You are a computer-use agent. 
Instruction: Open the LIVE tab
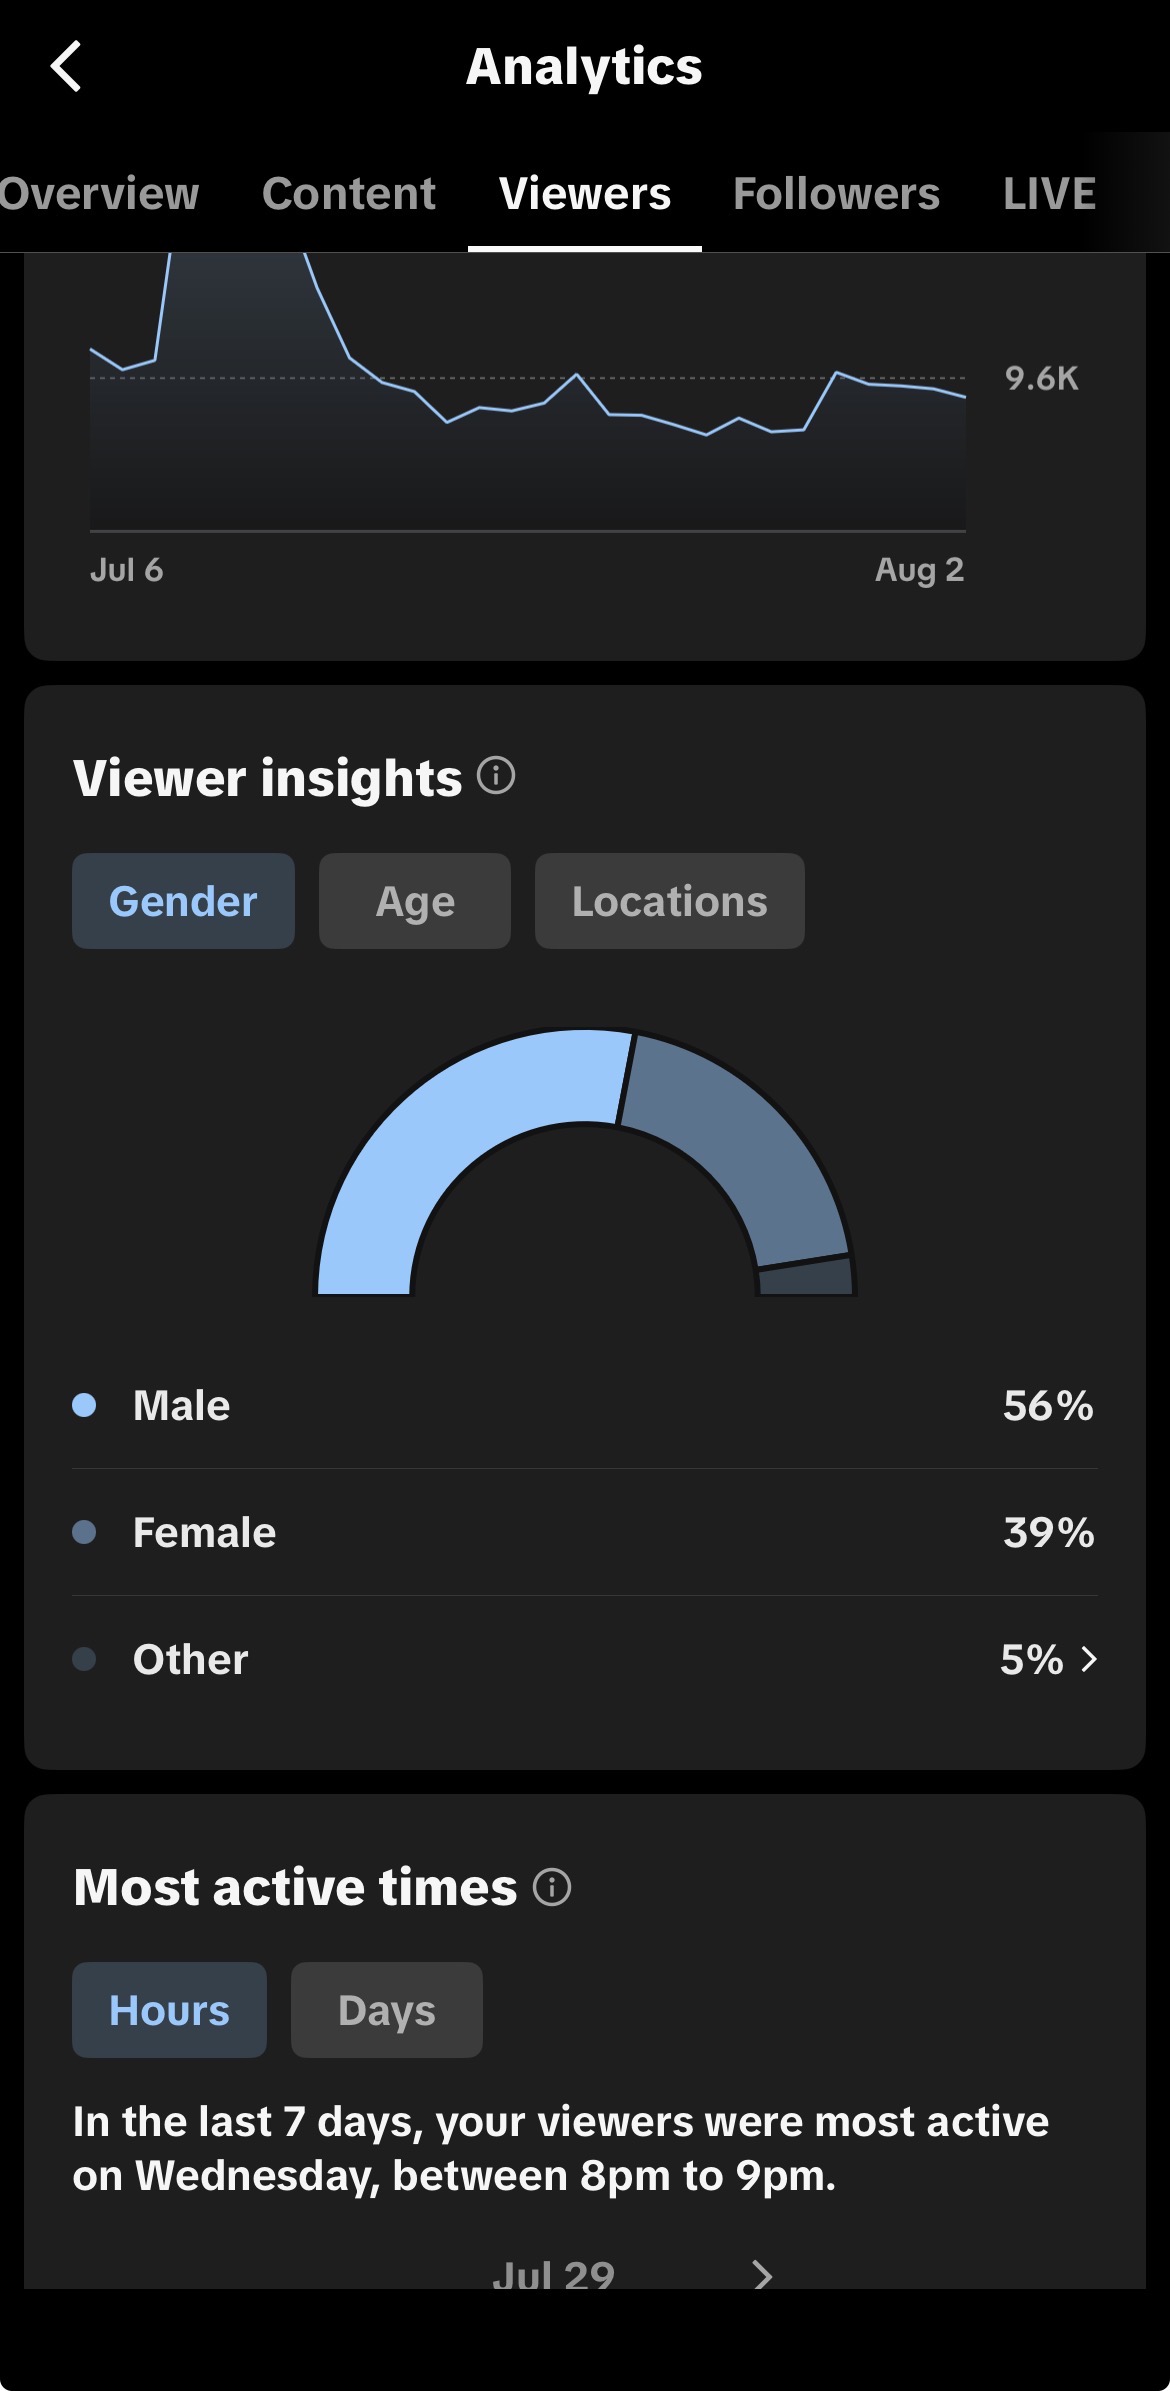(1049, 193)
